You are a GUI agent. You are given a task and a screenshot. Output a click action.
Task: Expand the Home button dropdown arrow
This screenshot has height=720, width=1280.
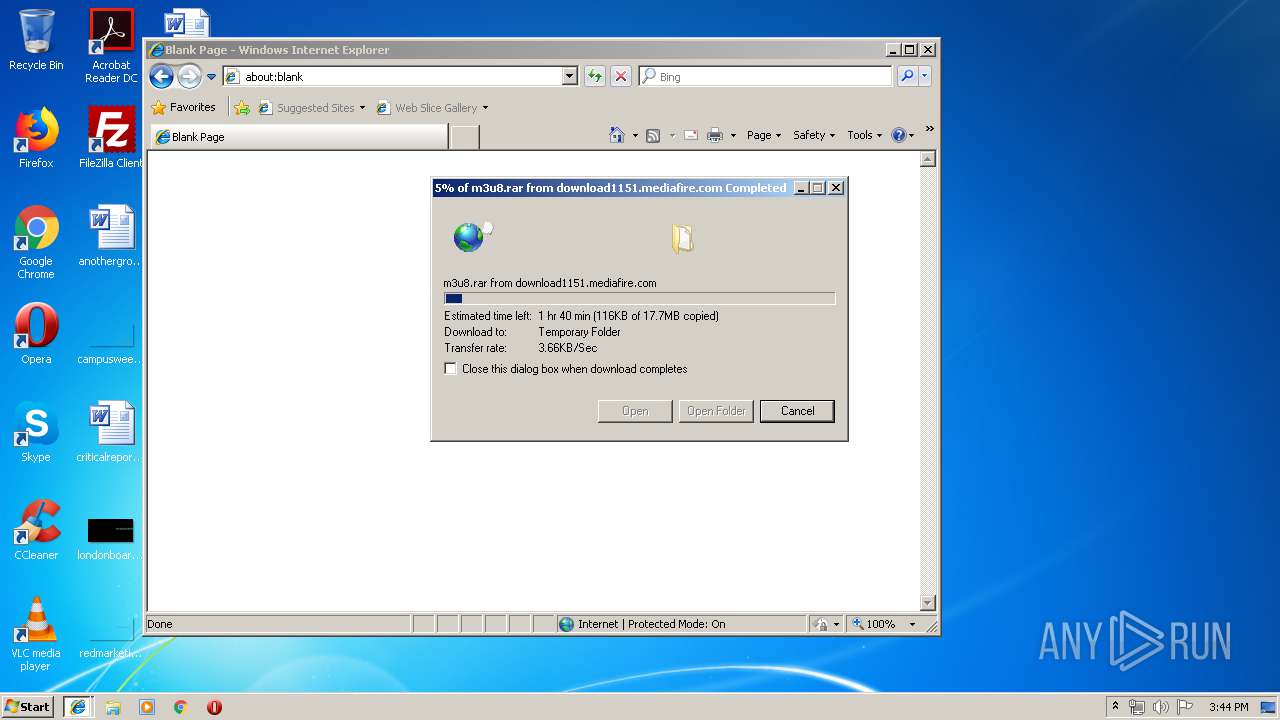[635, 136]
